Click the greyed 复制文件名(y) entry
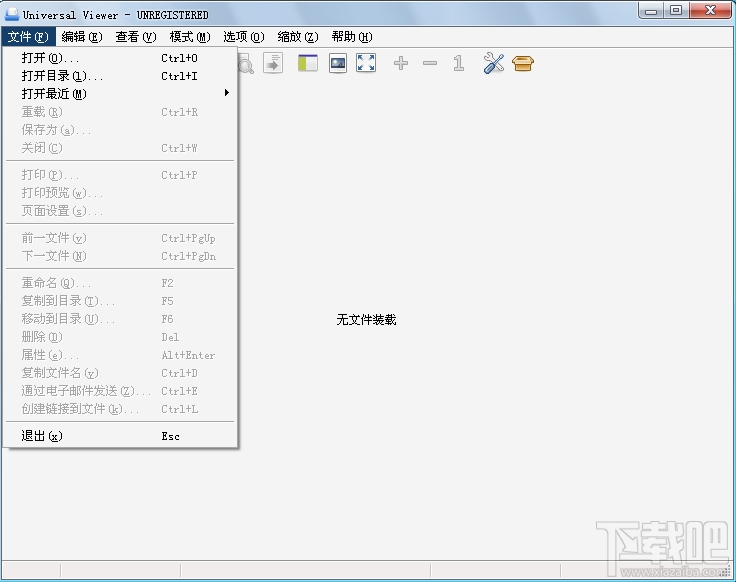This screenshot has height=582, width=736. (x=120, y=373)
